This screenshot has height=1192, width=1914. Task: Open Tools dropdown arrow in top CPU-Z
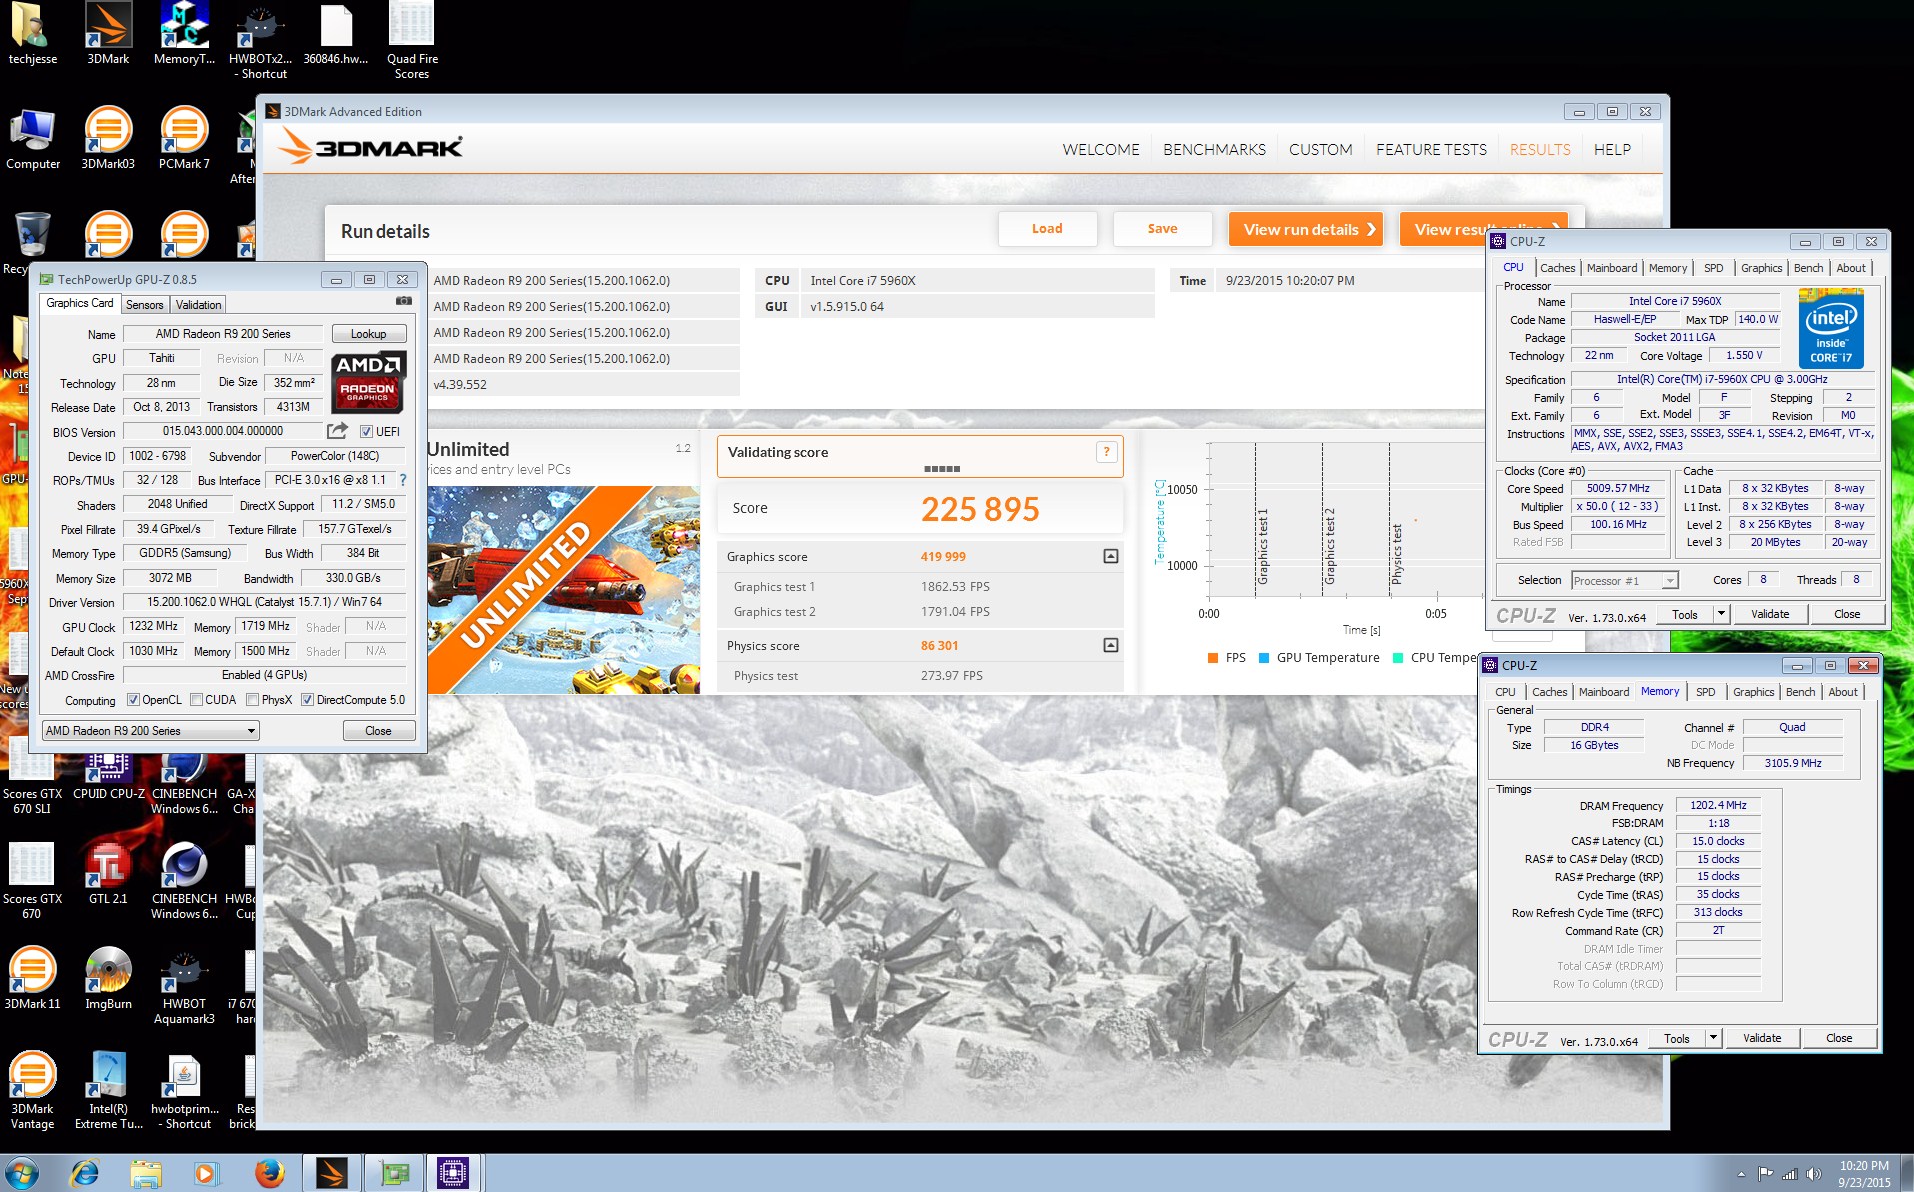coord(1721,614)
